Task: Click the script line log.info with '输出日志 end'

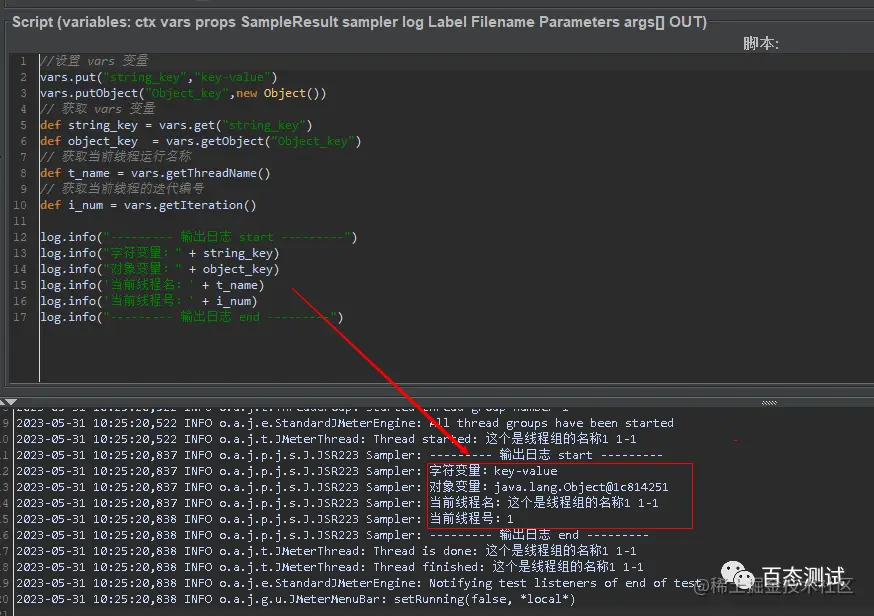Action: (x=192, y=317)
